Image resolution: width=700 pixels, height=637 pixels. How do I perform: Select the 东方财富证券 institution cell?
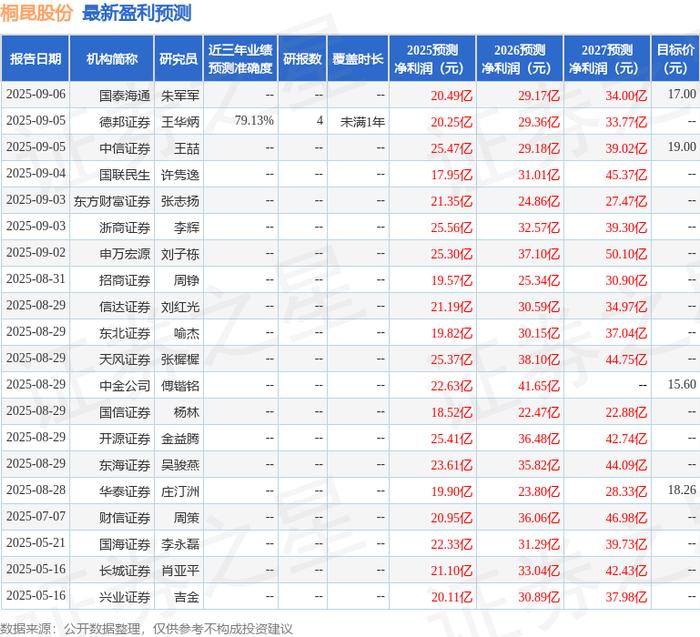112,201
